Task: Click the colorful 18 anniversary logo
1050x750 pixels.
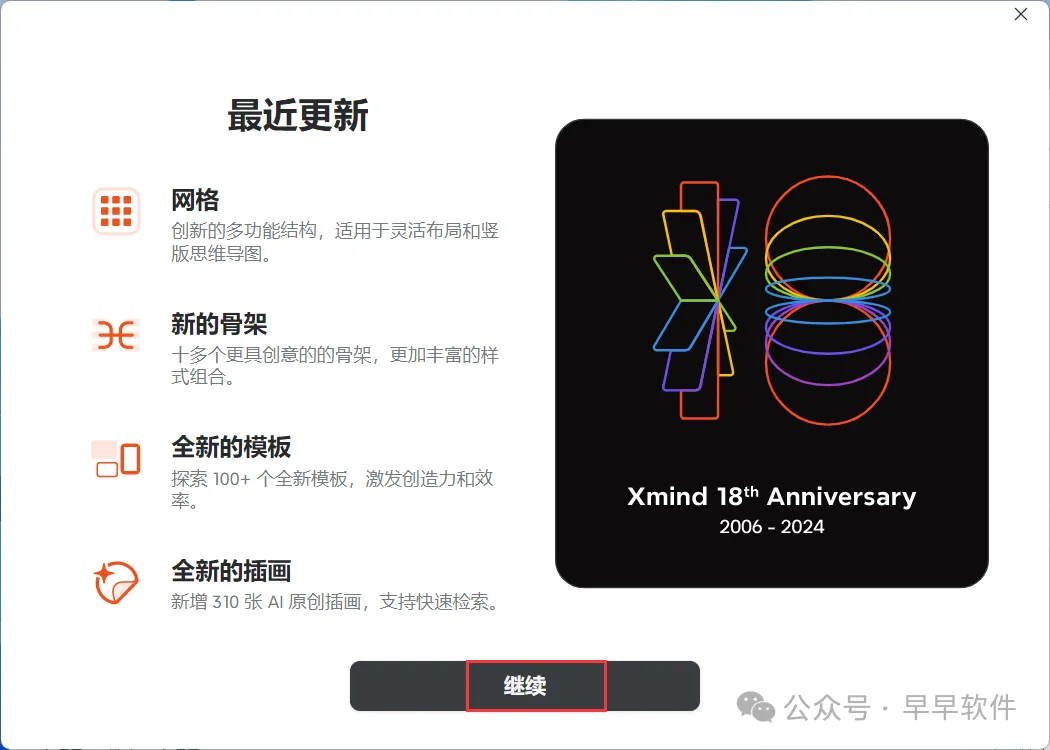Action: point(771,300)
